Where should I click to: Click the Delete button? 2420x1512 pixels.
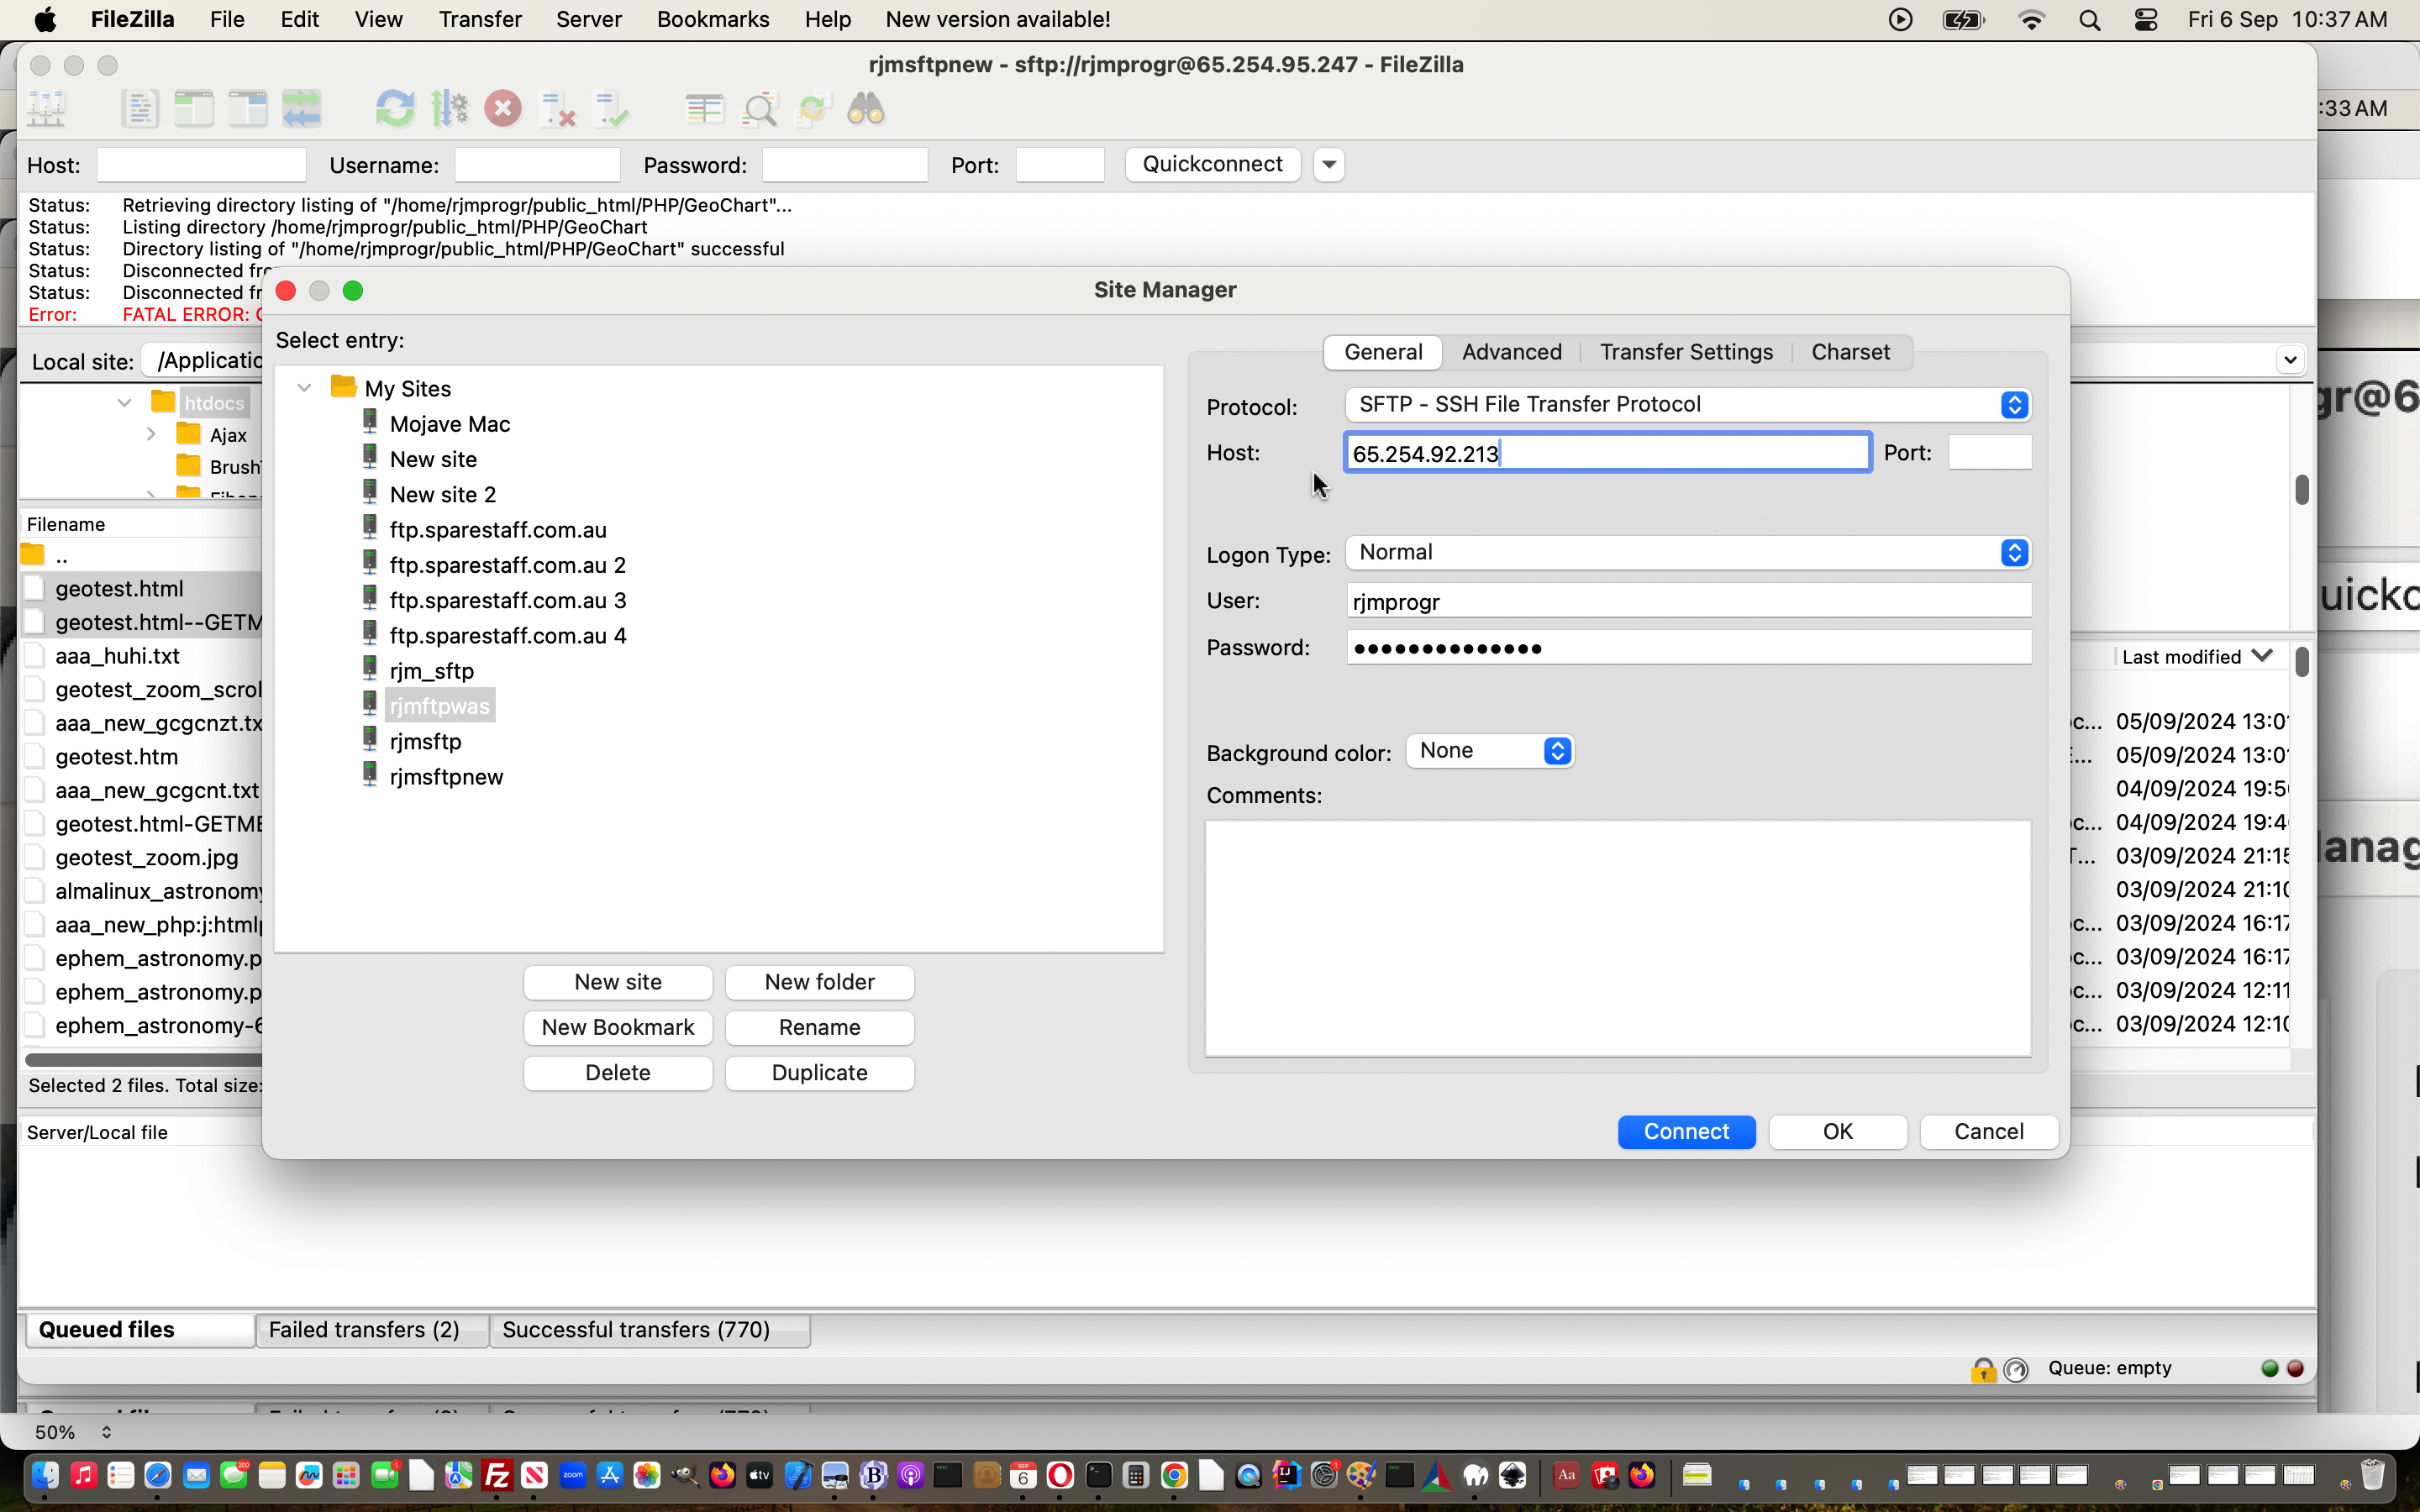[618, 1073]
